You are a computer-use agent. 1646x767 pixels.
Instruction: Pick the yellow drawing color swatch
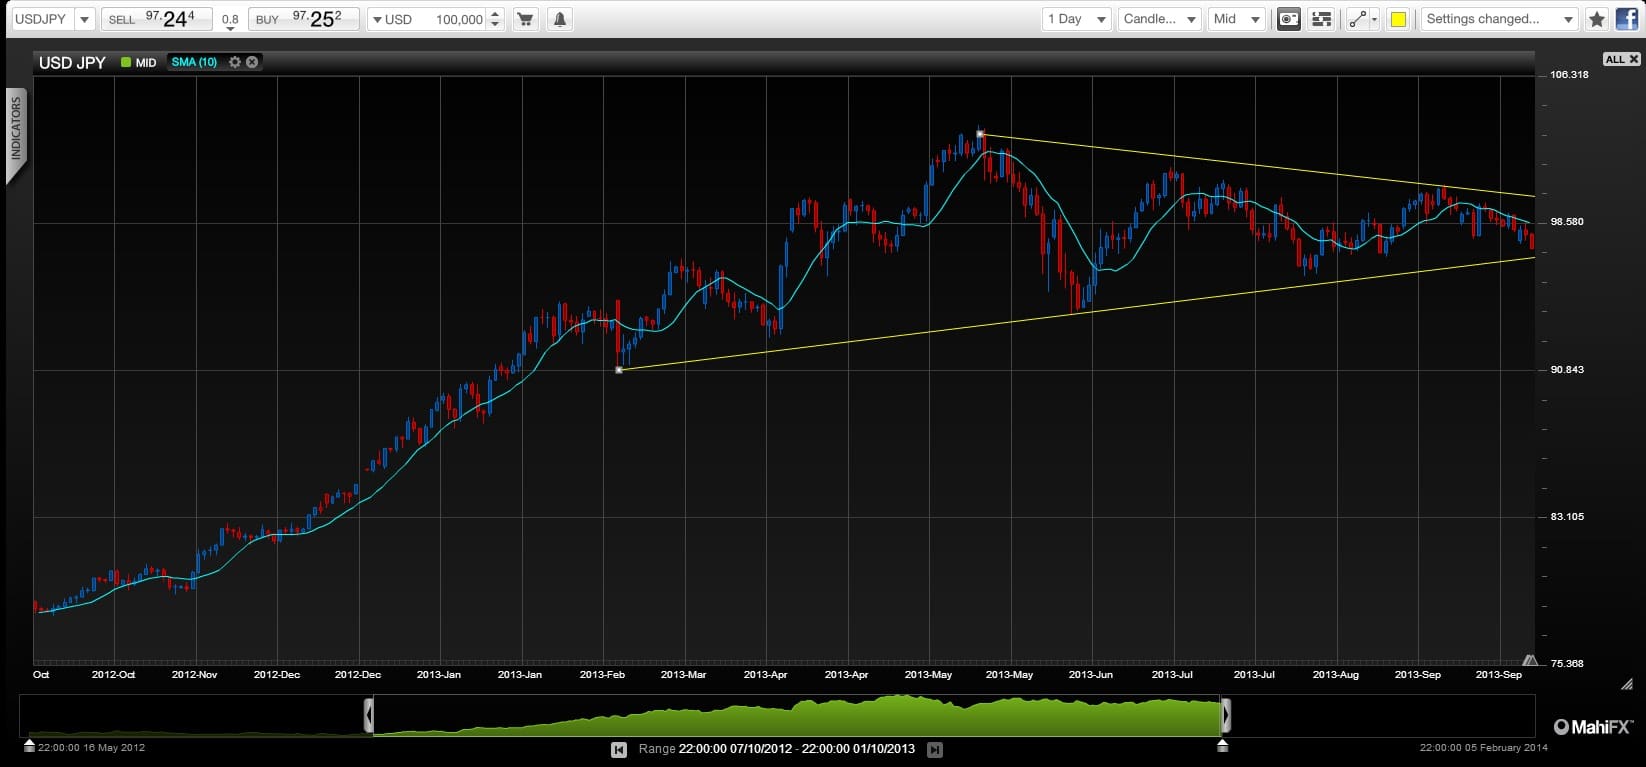(1398, 19)
